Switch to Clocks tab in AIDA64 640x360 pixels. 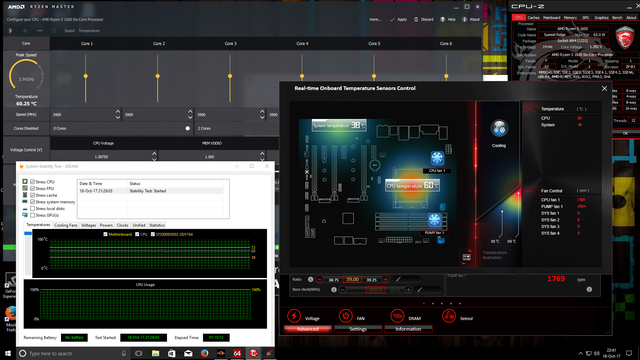(x=122, y=225)
